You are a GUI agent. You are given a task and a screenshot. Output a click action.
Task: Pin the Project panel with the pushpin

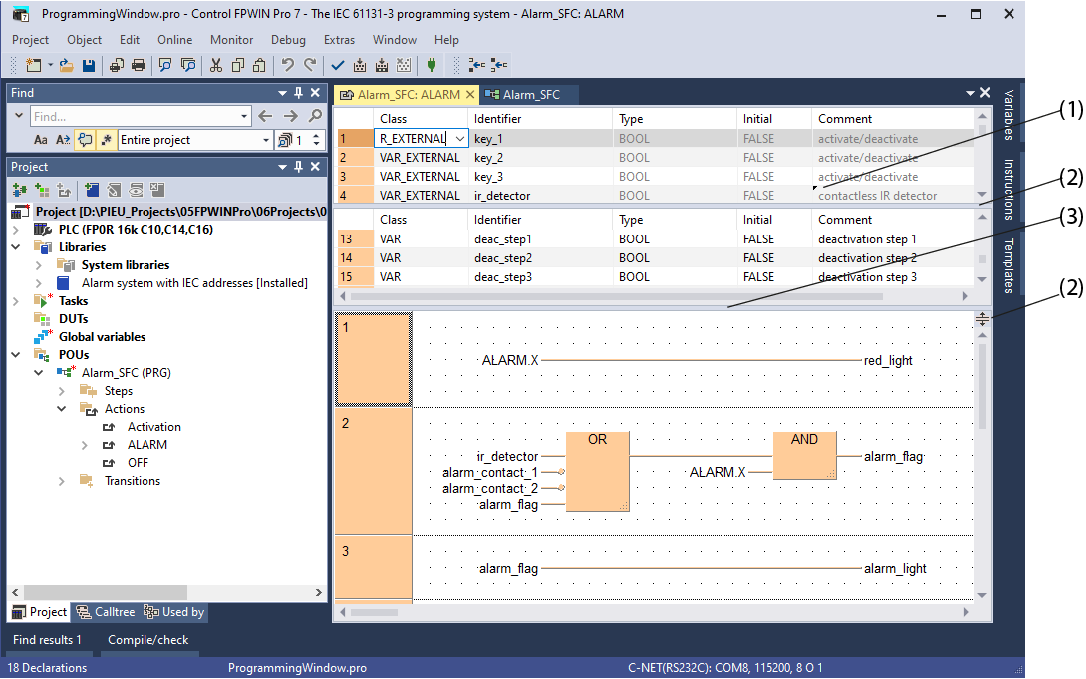click(x=298, y=167)
